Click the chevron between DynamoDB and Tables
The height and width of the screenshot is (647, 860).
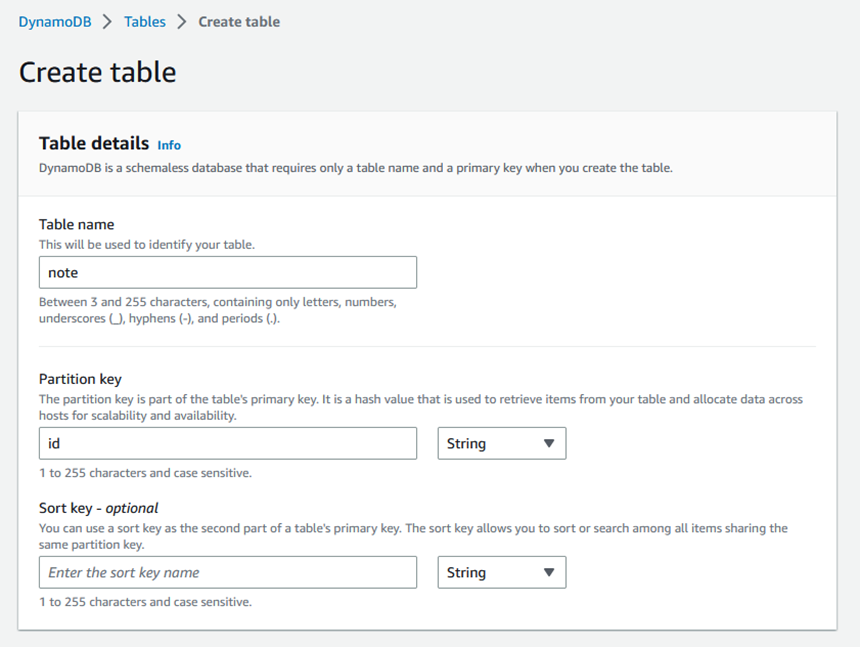pyautogui.click(x=108, y=22)
